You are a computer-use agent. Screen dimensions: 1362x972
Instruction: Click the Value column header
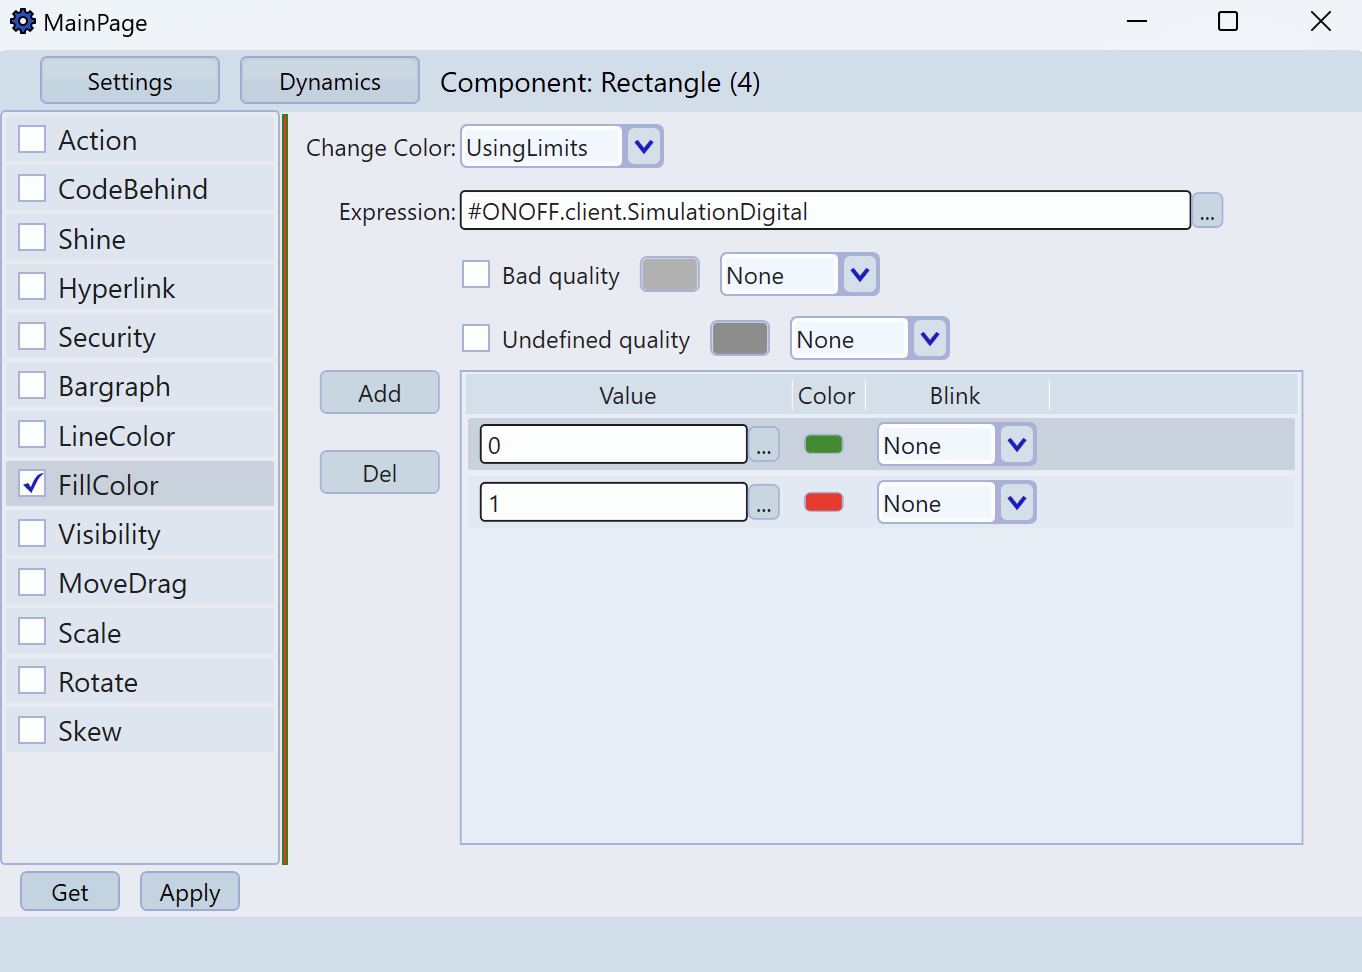coord(628,396)
